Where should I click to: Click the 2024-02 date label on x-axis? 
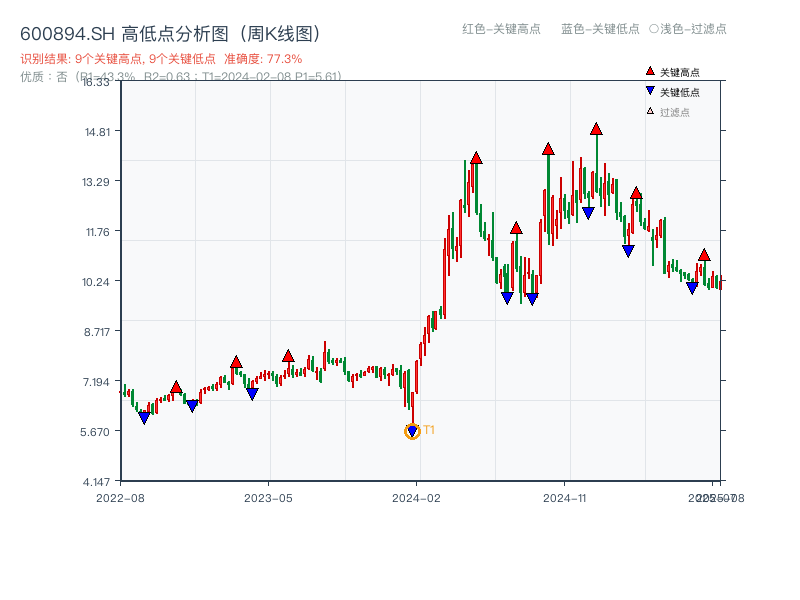[417, 496]
